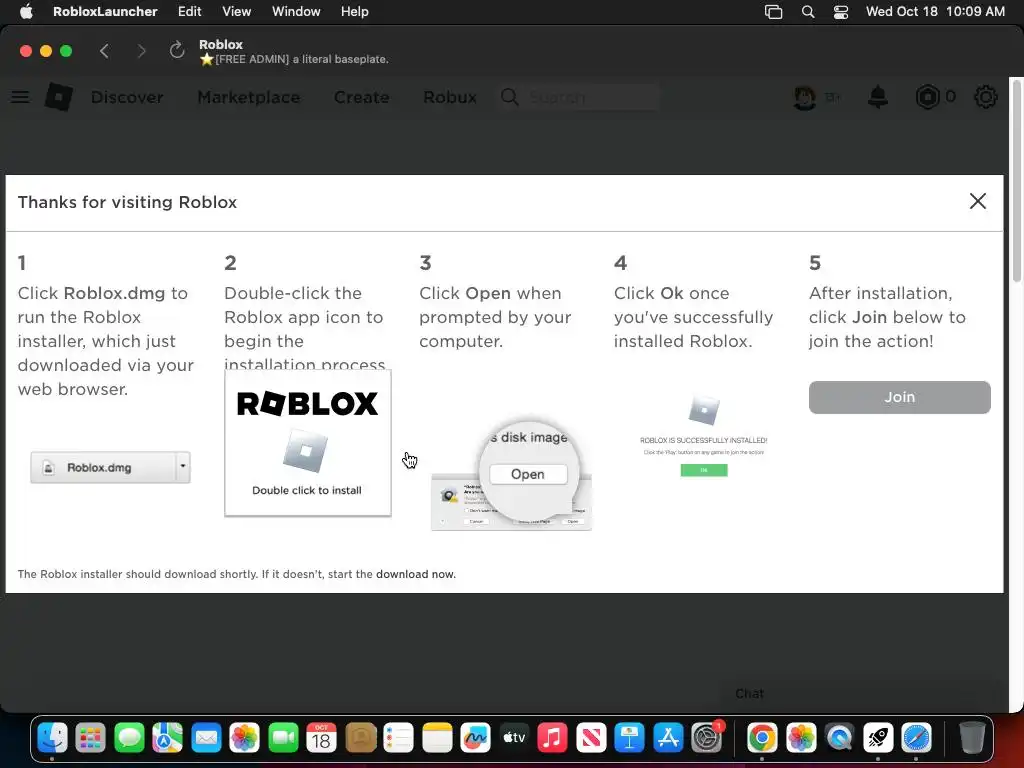The width and height of the screenshot is (1024, 768).
Task: Open Calendar from the dock
Action: [322, 739]
